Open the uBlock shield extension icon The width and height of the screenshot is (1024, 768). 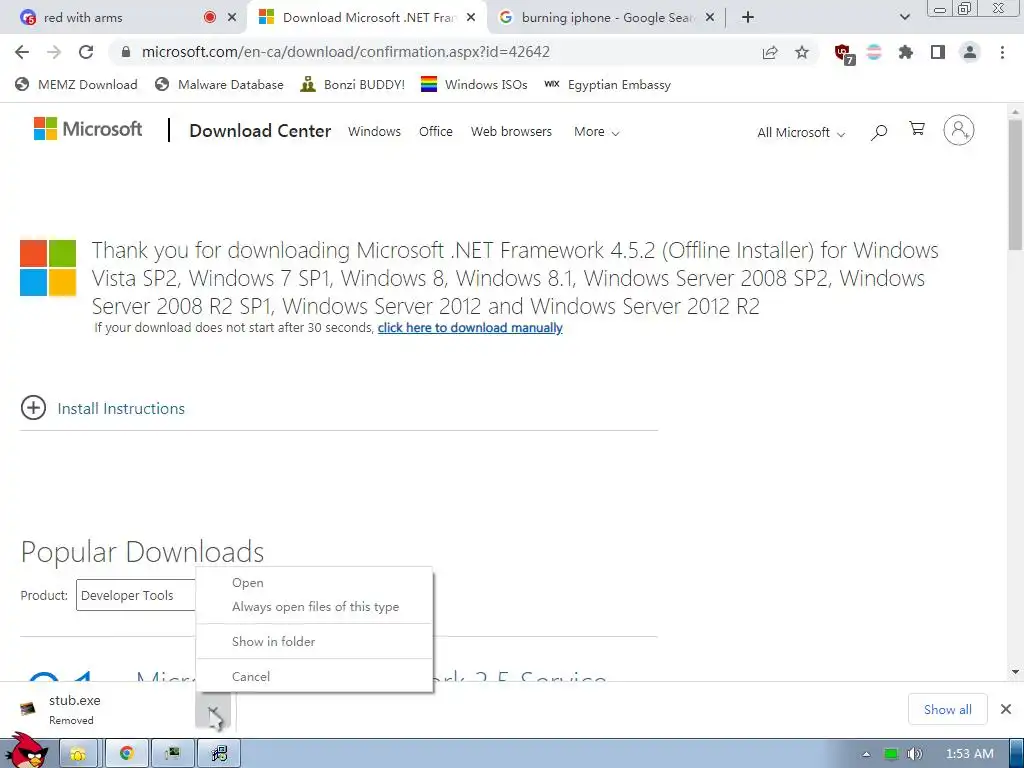(x=844, y=54)
